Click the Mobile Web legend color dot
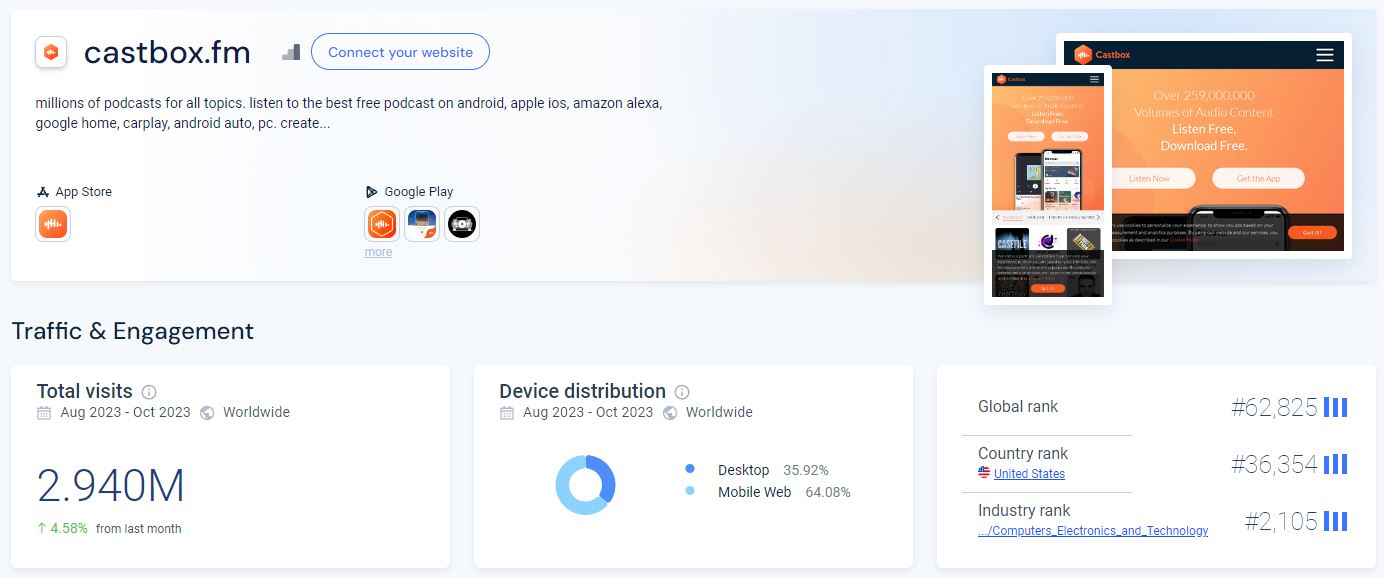The width and height of the screenshot is (1384, 578). 690,491
